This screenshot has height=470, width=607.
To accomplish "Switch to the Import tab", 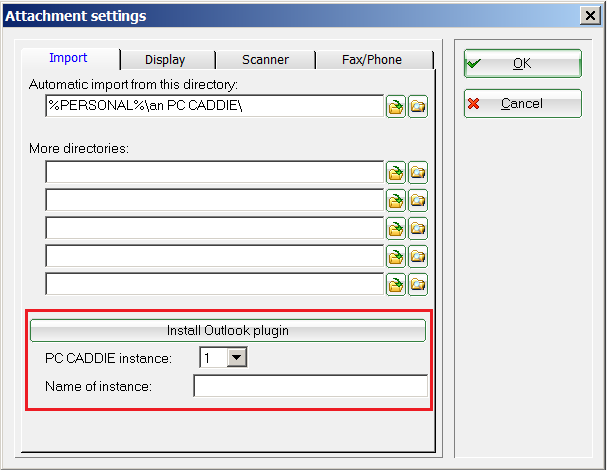I will pyautogui.click(x=70, y=58).
